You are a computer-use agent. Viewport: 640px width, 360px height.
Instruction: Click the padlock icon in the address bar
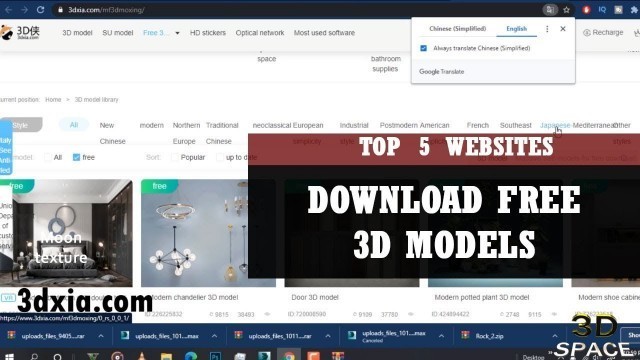coord(60,10)
